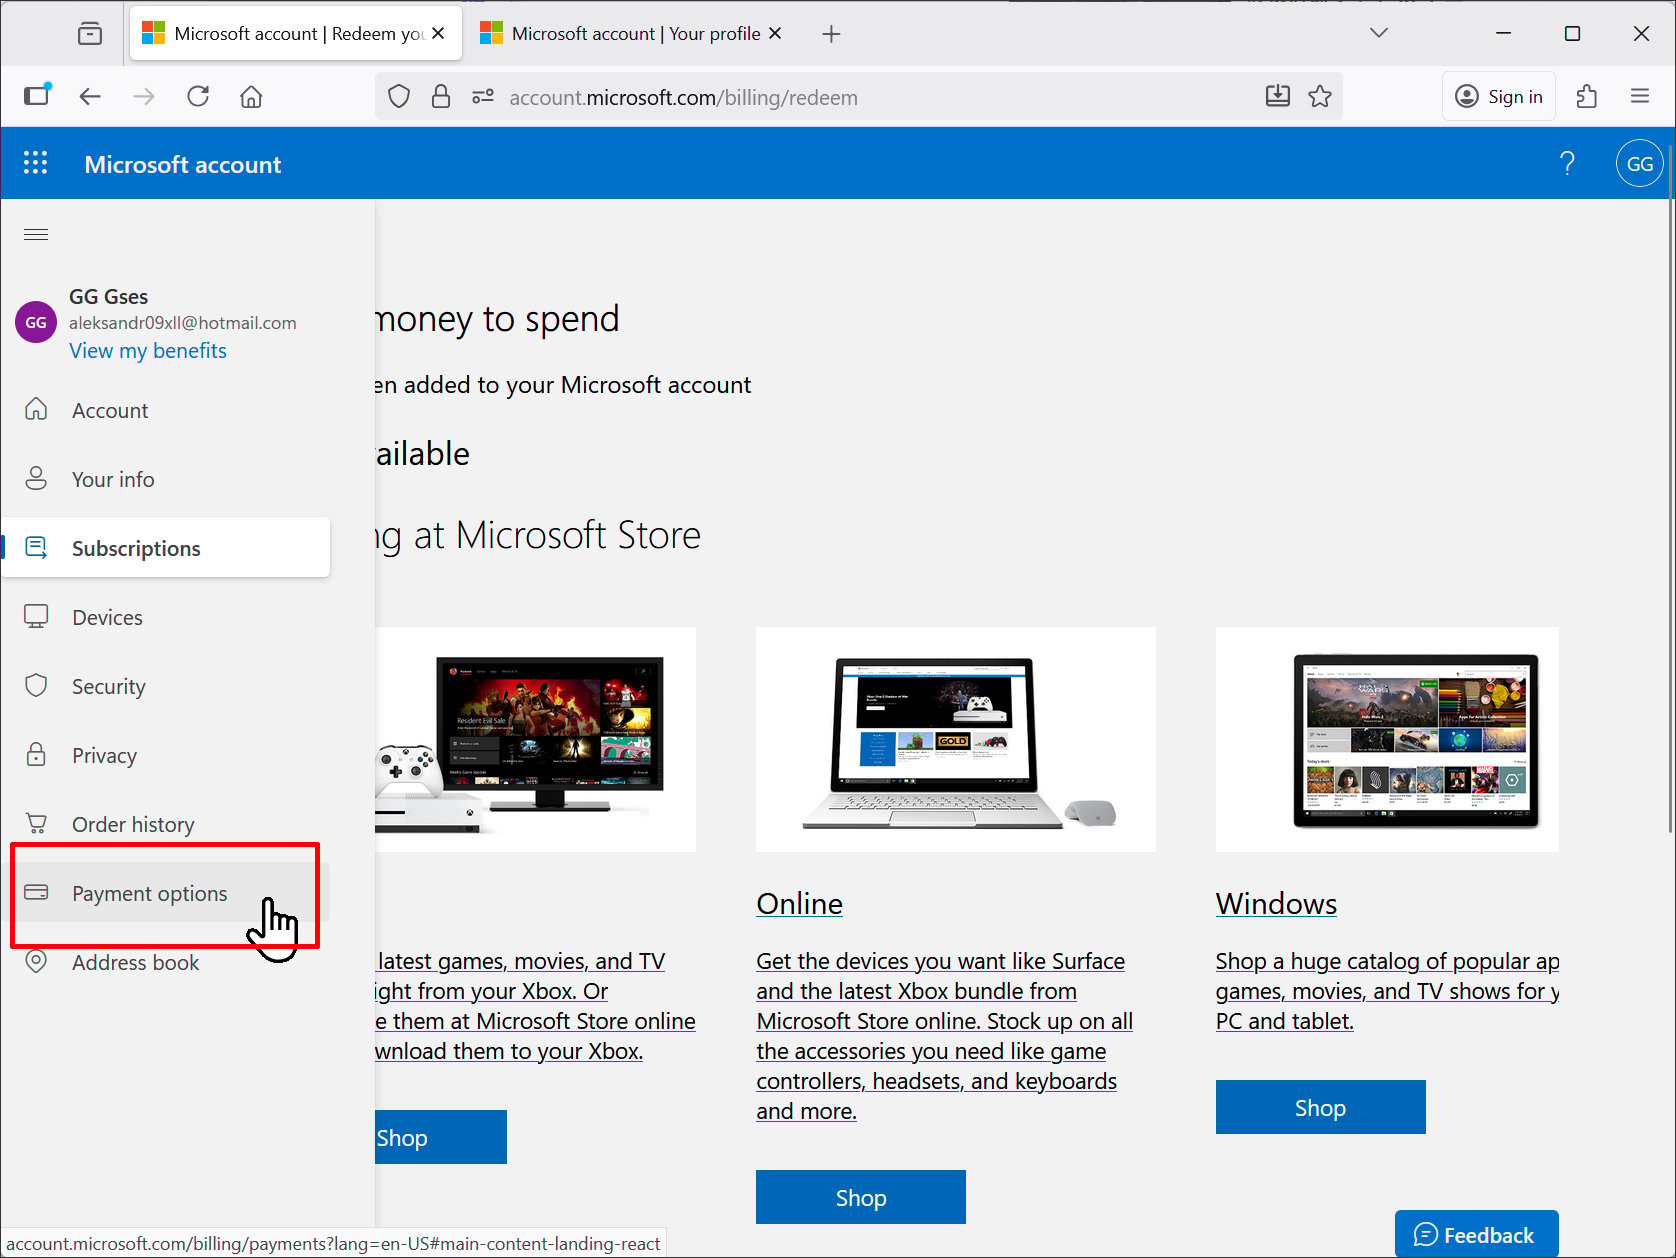The height and width of the screenshot is (1258, 1676).
Task: Open Your info in sidebar
Action: click(166, 479)
